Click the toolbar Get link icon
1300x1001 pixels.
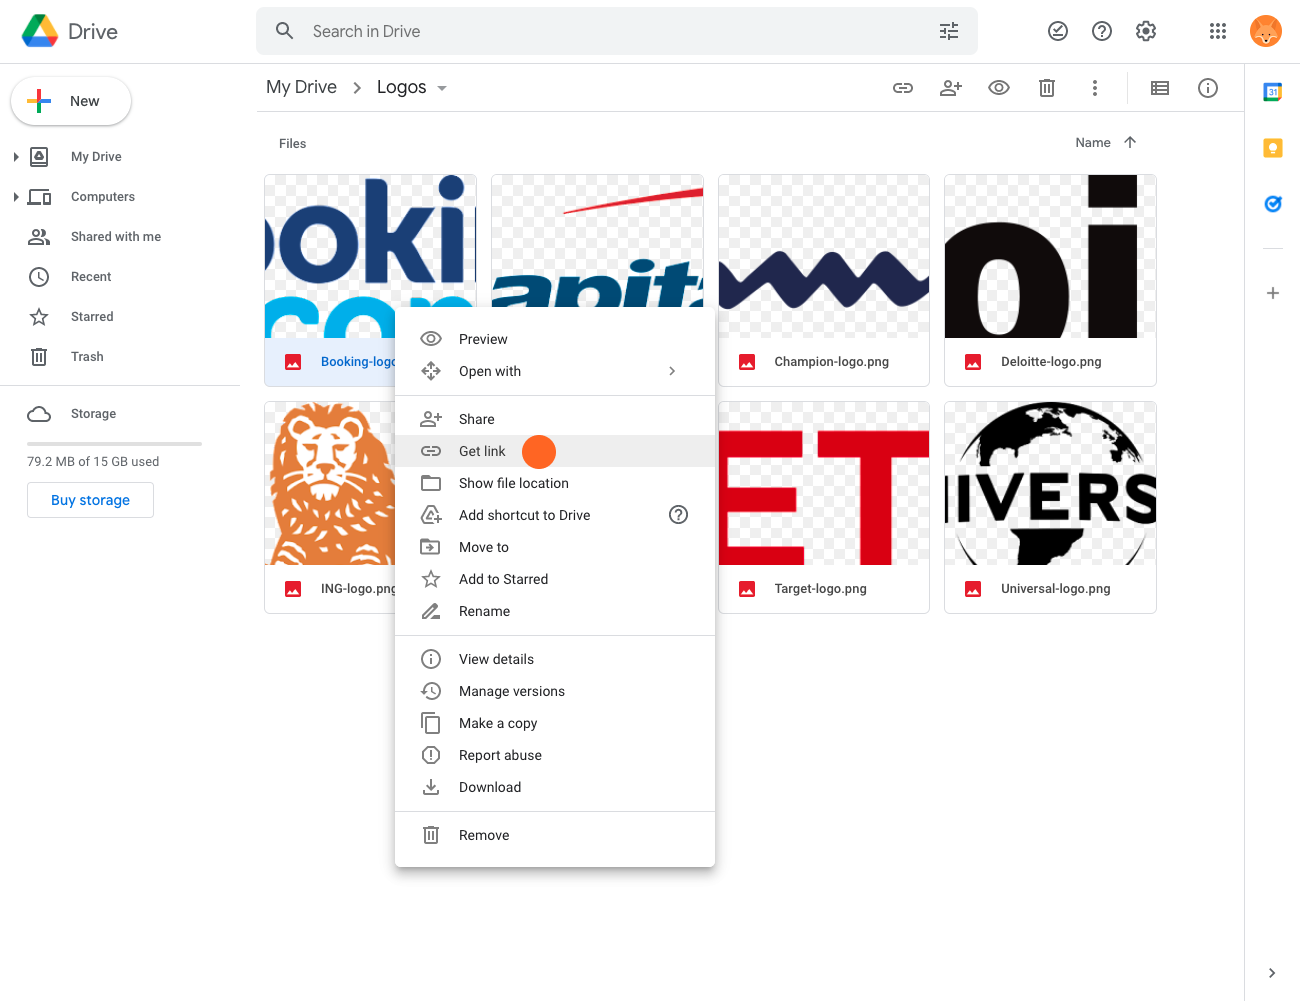(x=903, y=88)
